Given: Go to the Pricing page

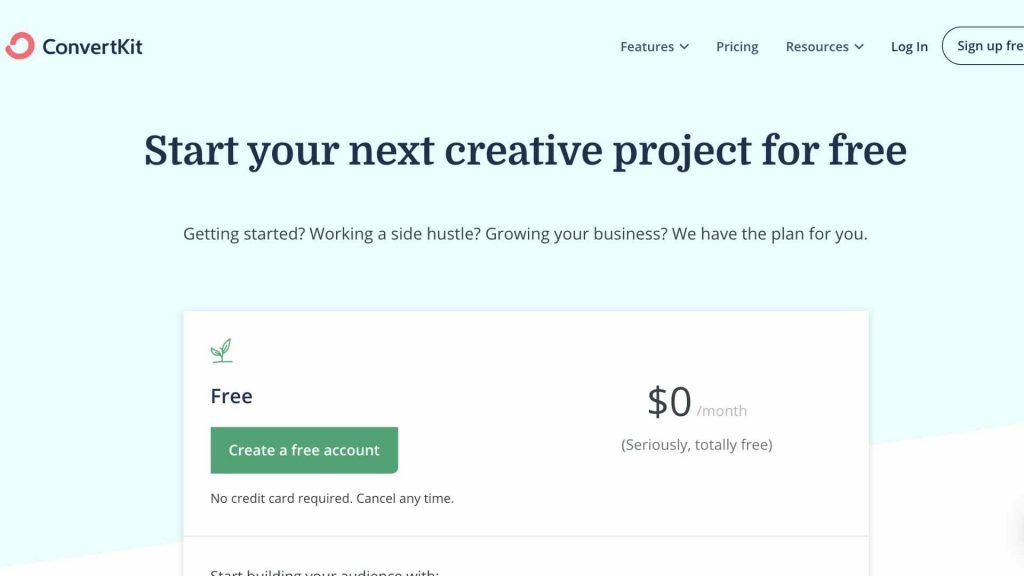Looking at the screenshot, I should coord(737,46).
